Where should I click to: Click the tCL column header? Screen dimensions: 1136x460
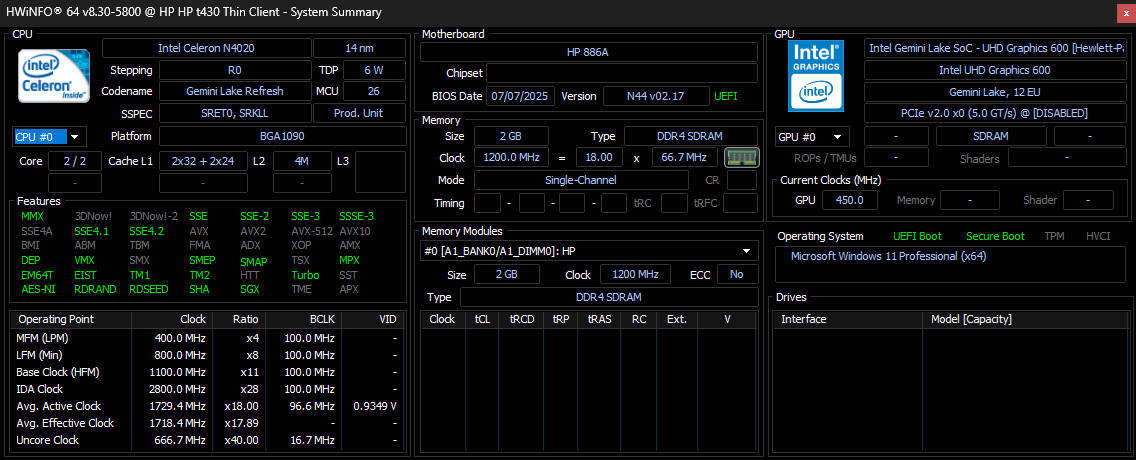(x=483, y=319)
